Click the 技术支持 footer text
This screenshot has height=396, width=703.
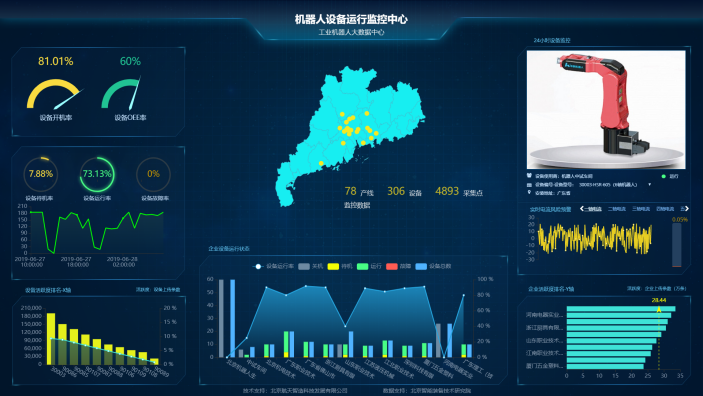click(295, 391)
